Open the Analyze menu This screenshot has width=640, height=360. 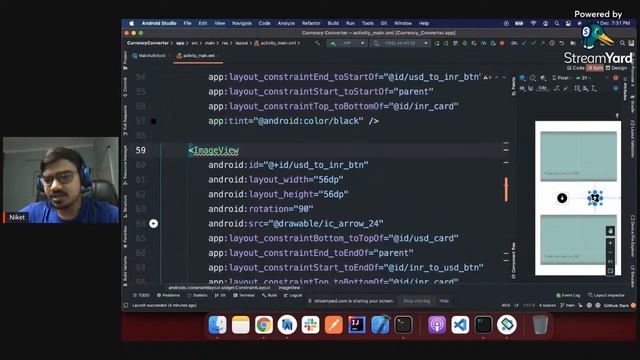click(286, 23)
